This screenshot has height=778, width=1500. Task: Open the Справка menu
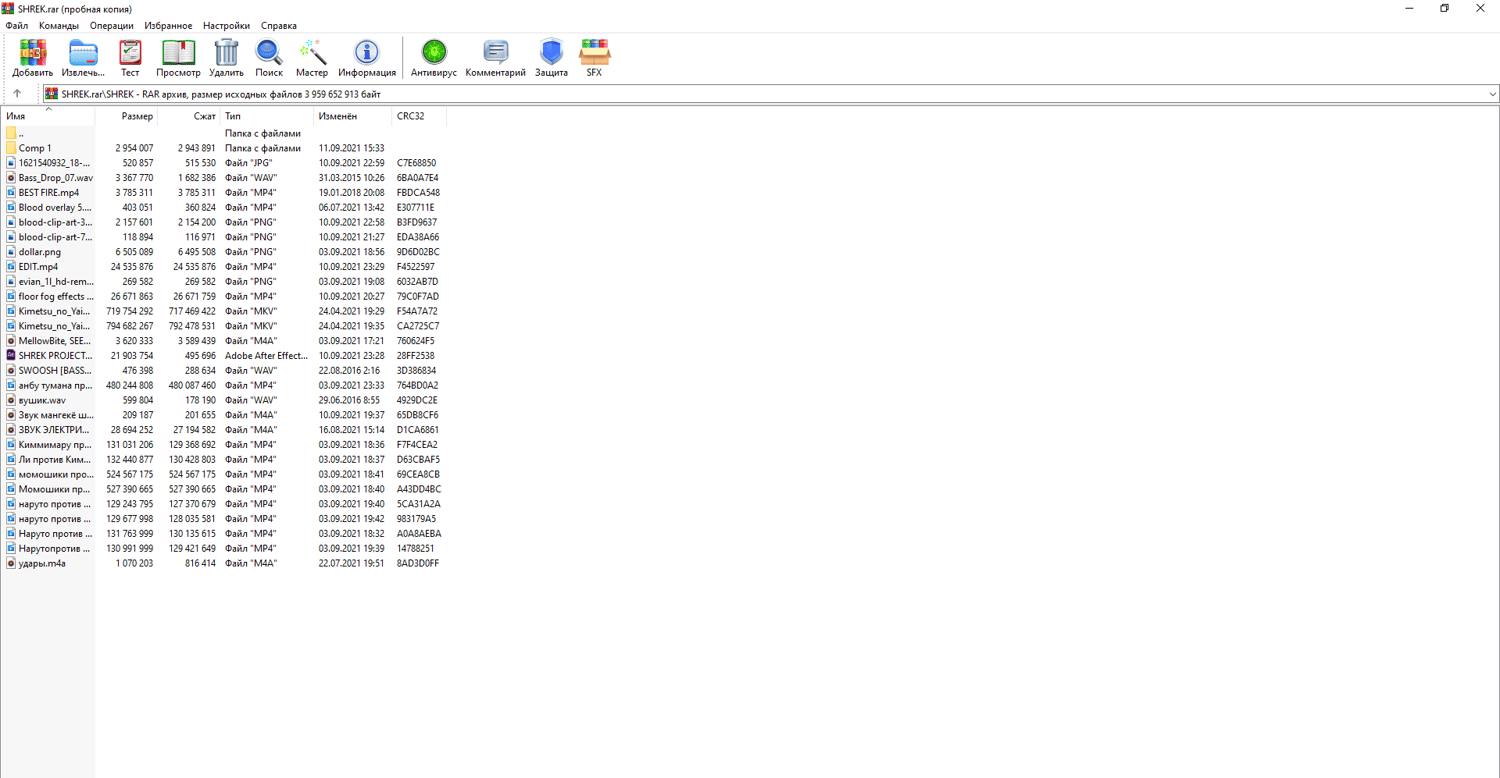click(x=278, y=26)
